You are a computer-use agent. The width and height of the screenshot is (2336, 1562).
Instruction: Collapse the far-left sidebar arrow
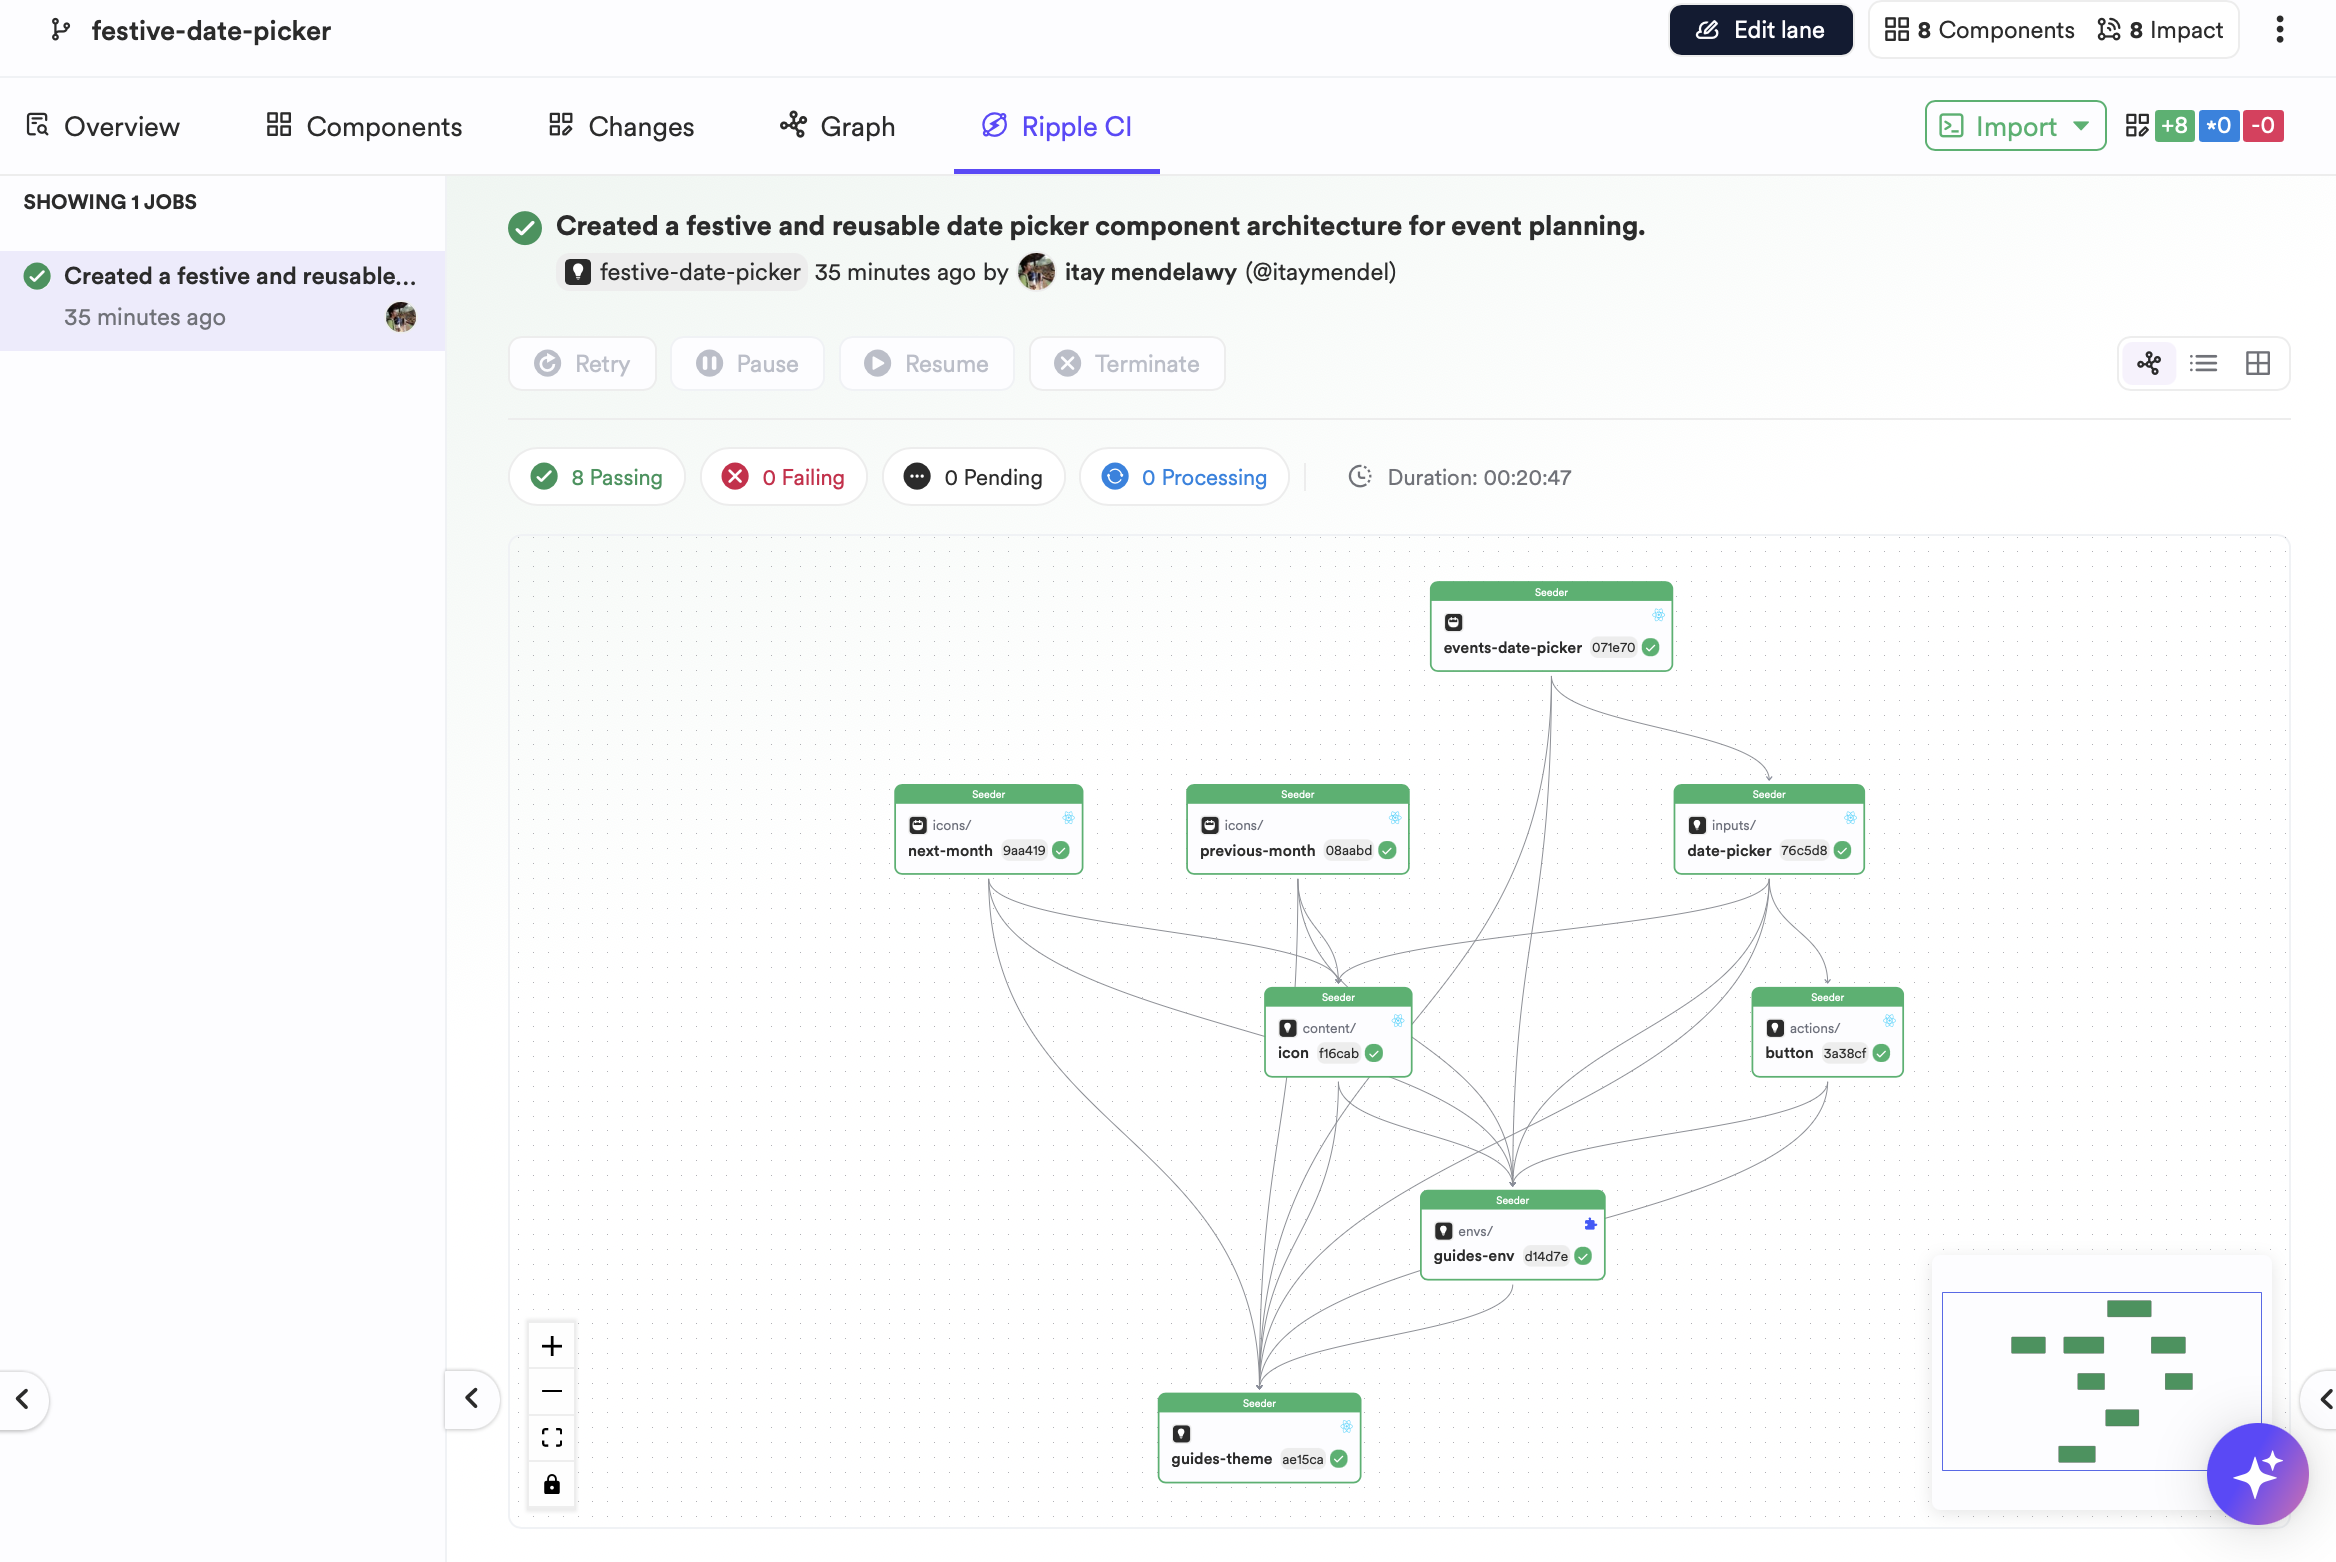click(x=22, y=1398)
